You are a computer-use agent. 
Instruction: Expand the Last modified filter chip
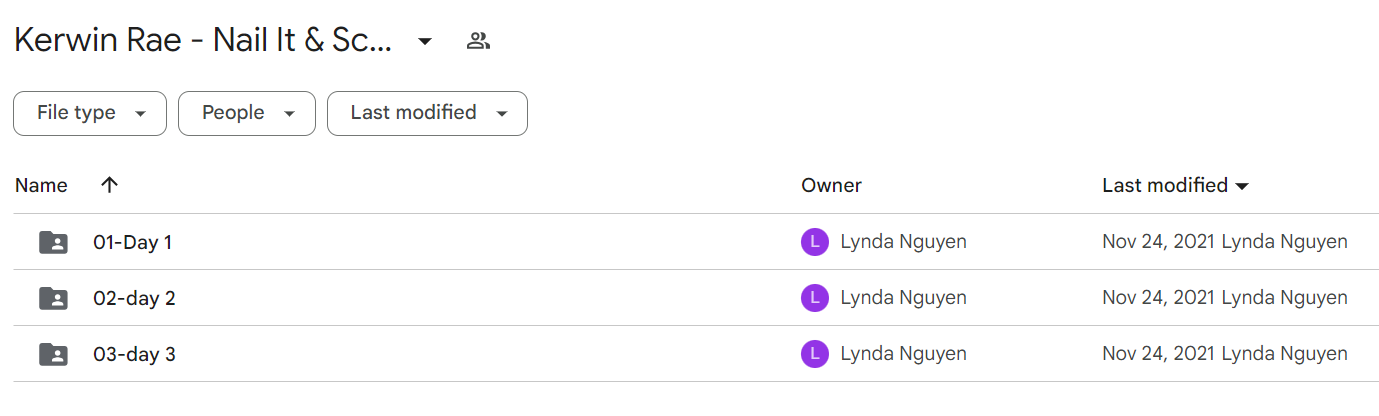pos(427,113)
